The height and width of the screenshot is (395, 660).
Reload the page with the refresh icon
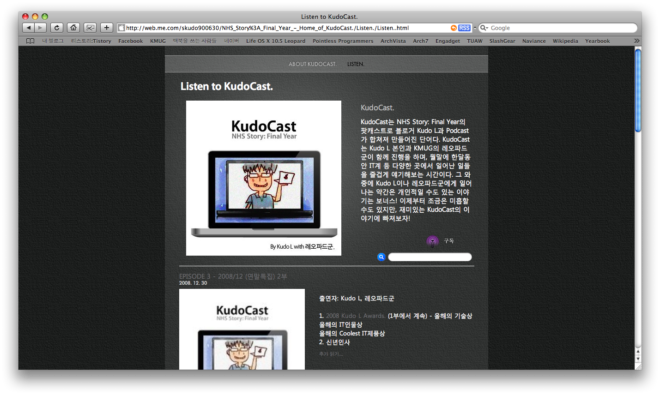[x=57, y=28]
